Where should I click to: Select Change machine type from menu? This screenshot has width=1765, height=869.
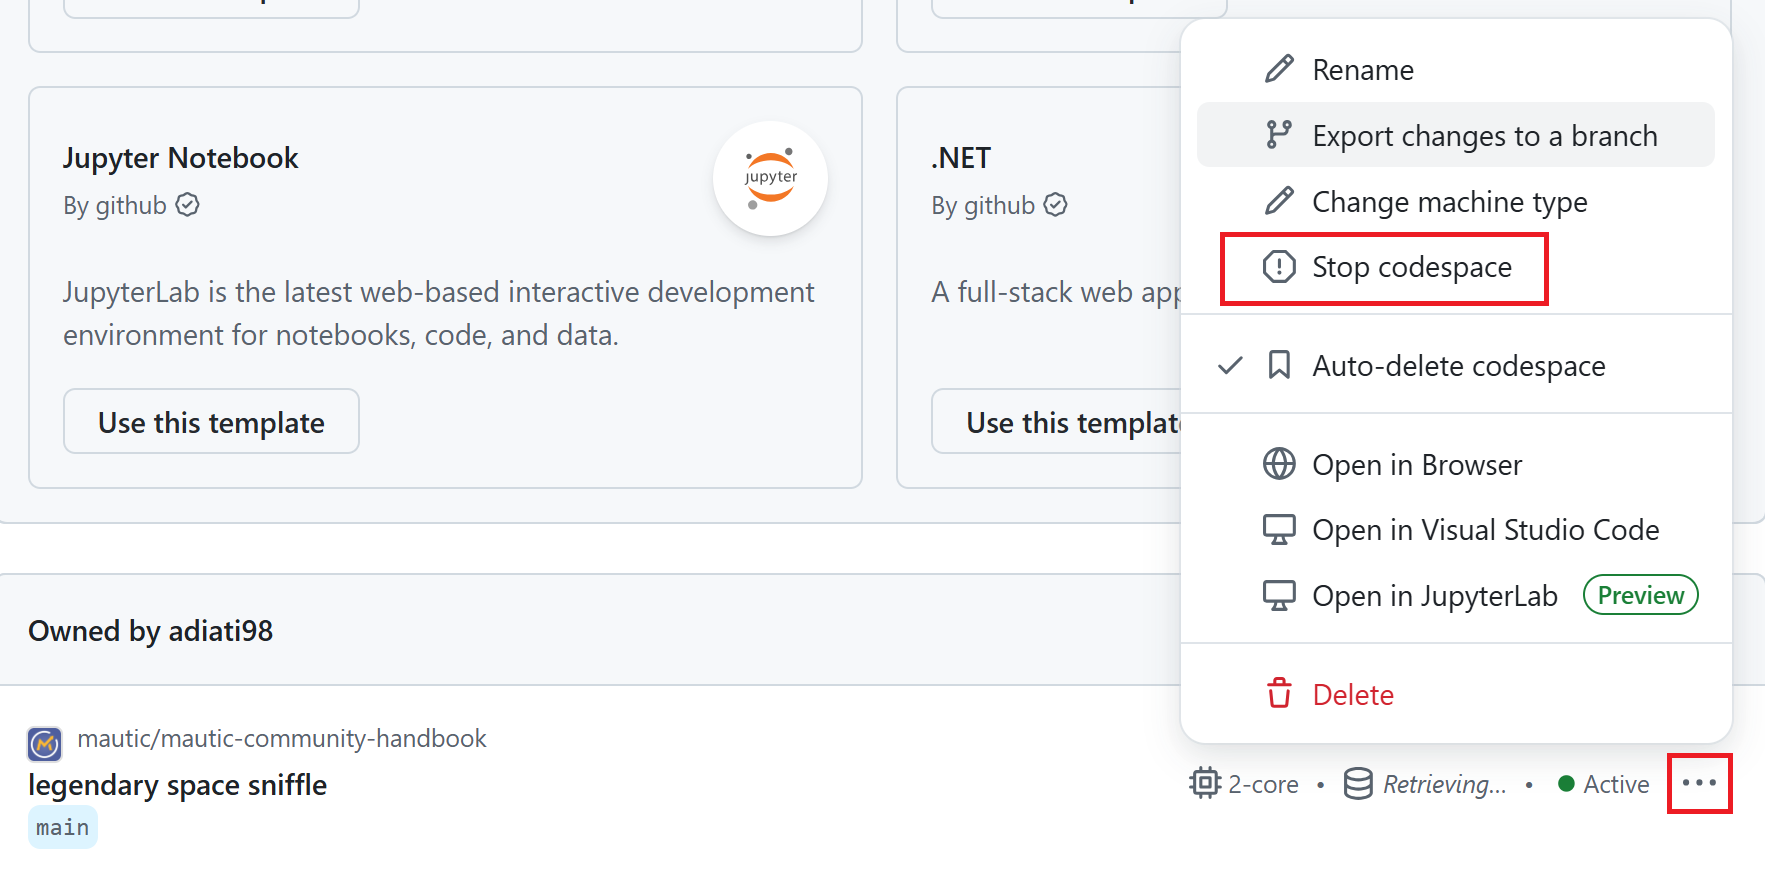(x=1449, y=202)
